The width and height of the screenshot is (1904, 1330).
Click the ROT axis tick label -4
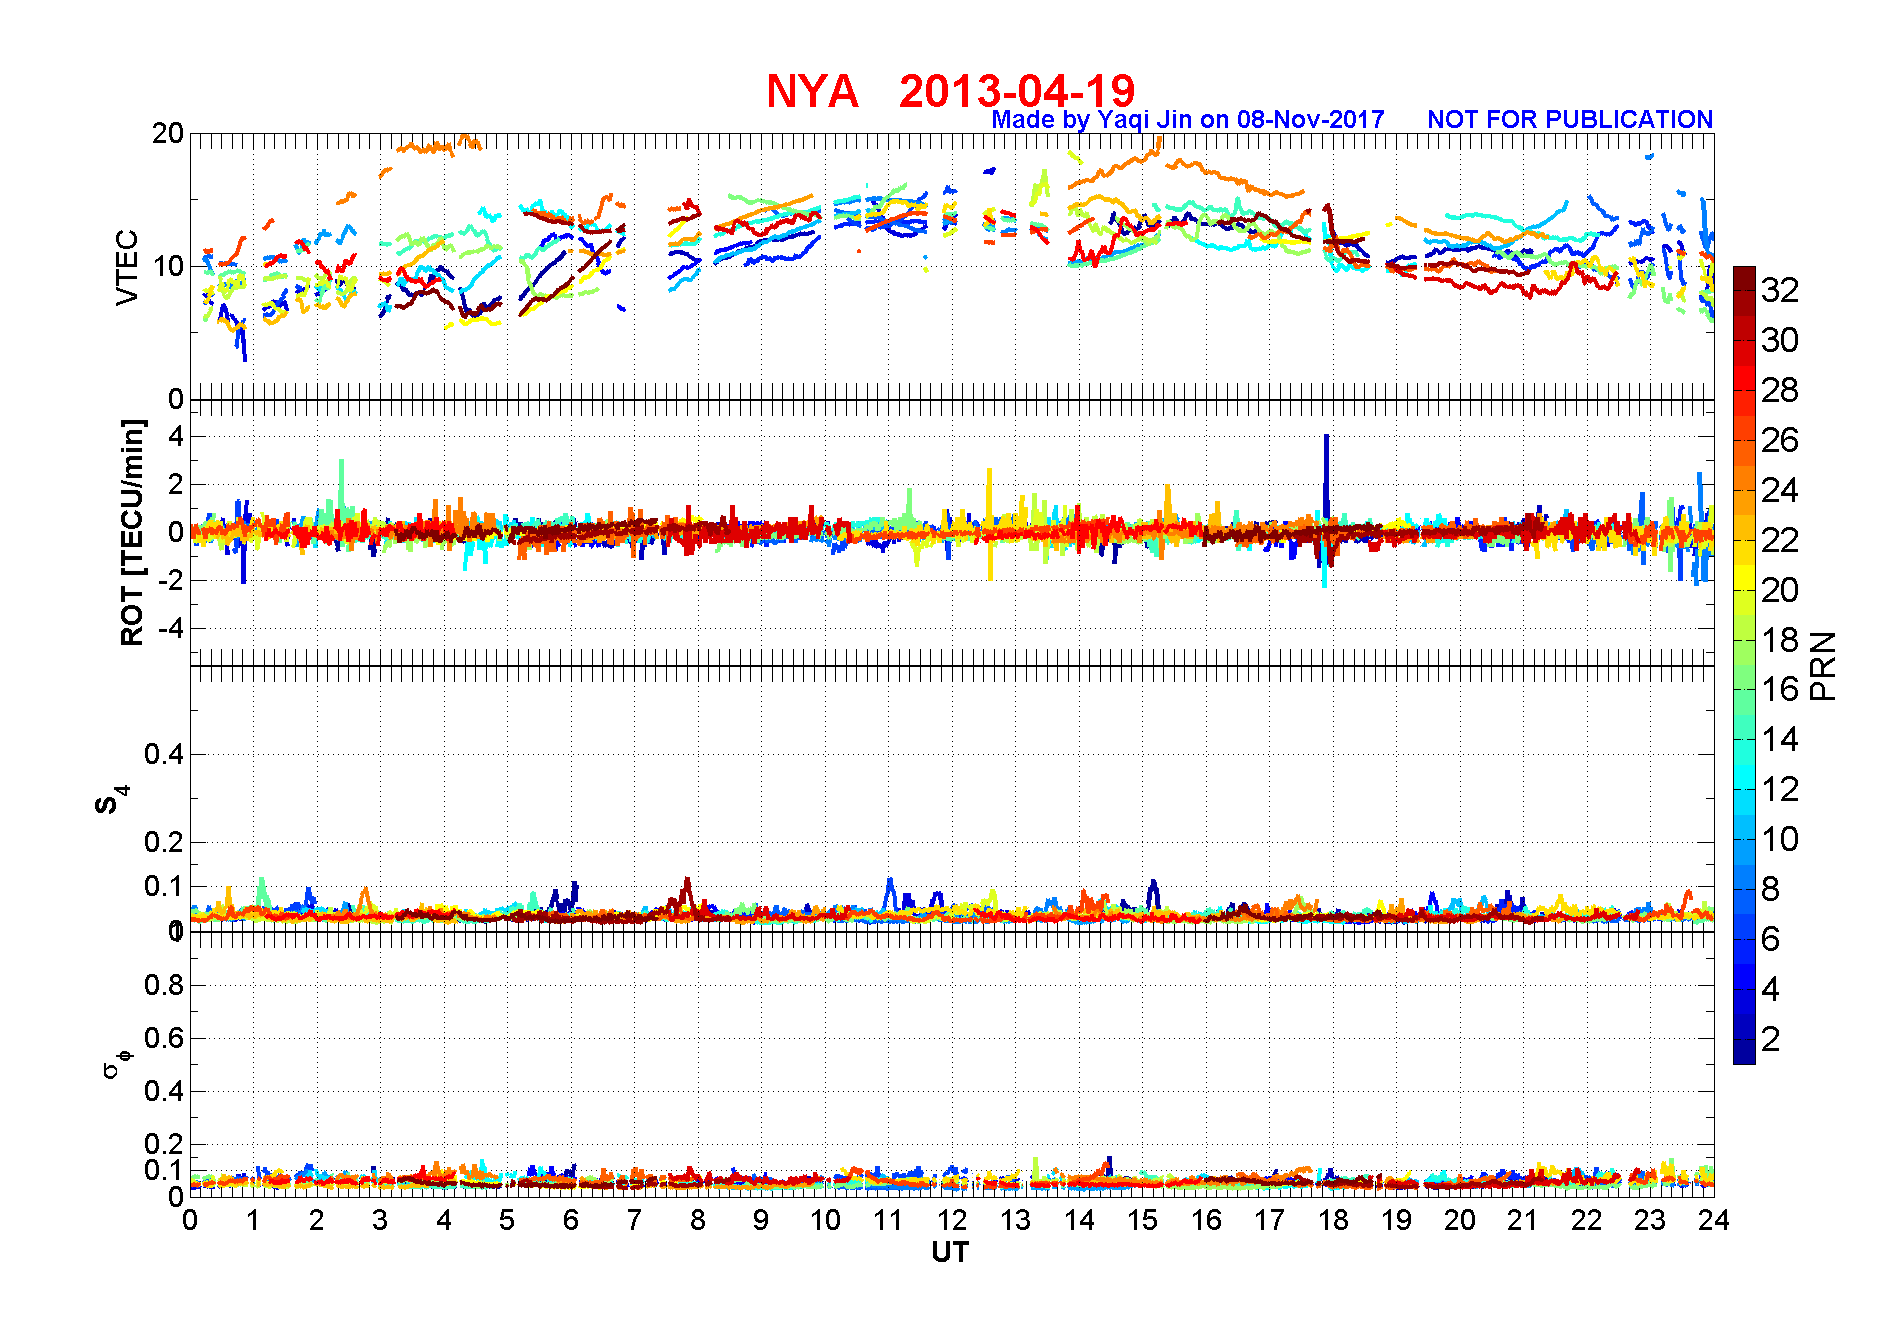click(171, 629)
